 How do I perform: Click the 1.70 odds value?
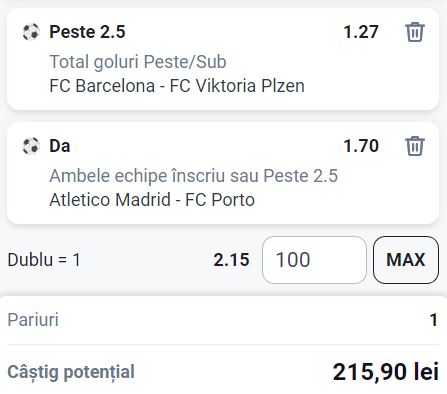point(361,146)
